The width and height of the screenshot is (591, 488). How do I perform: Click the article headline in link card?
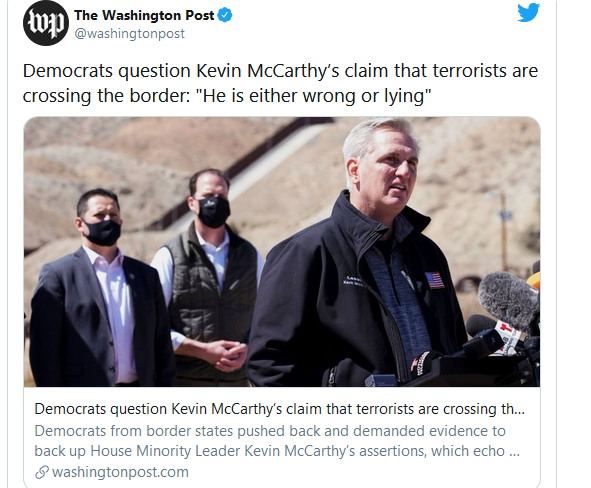[x=279, y=409]
